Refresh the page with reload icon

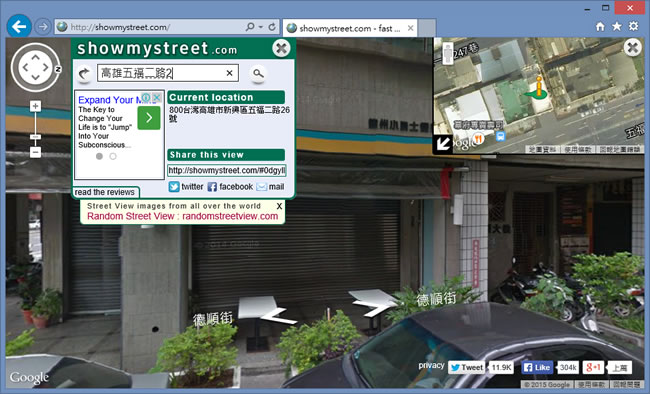[272, 27]
